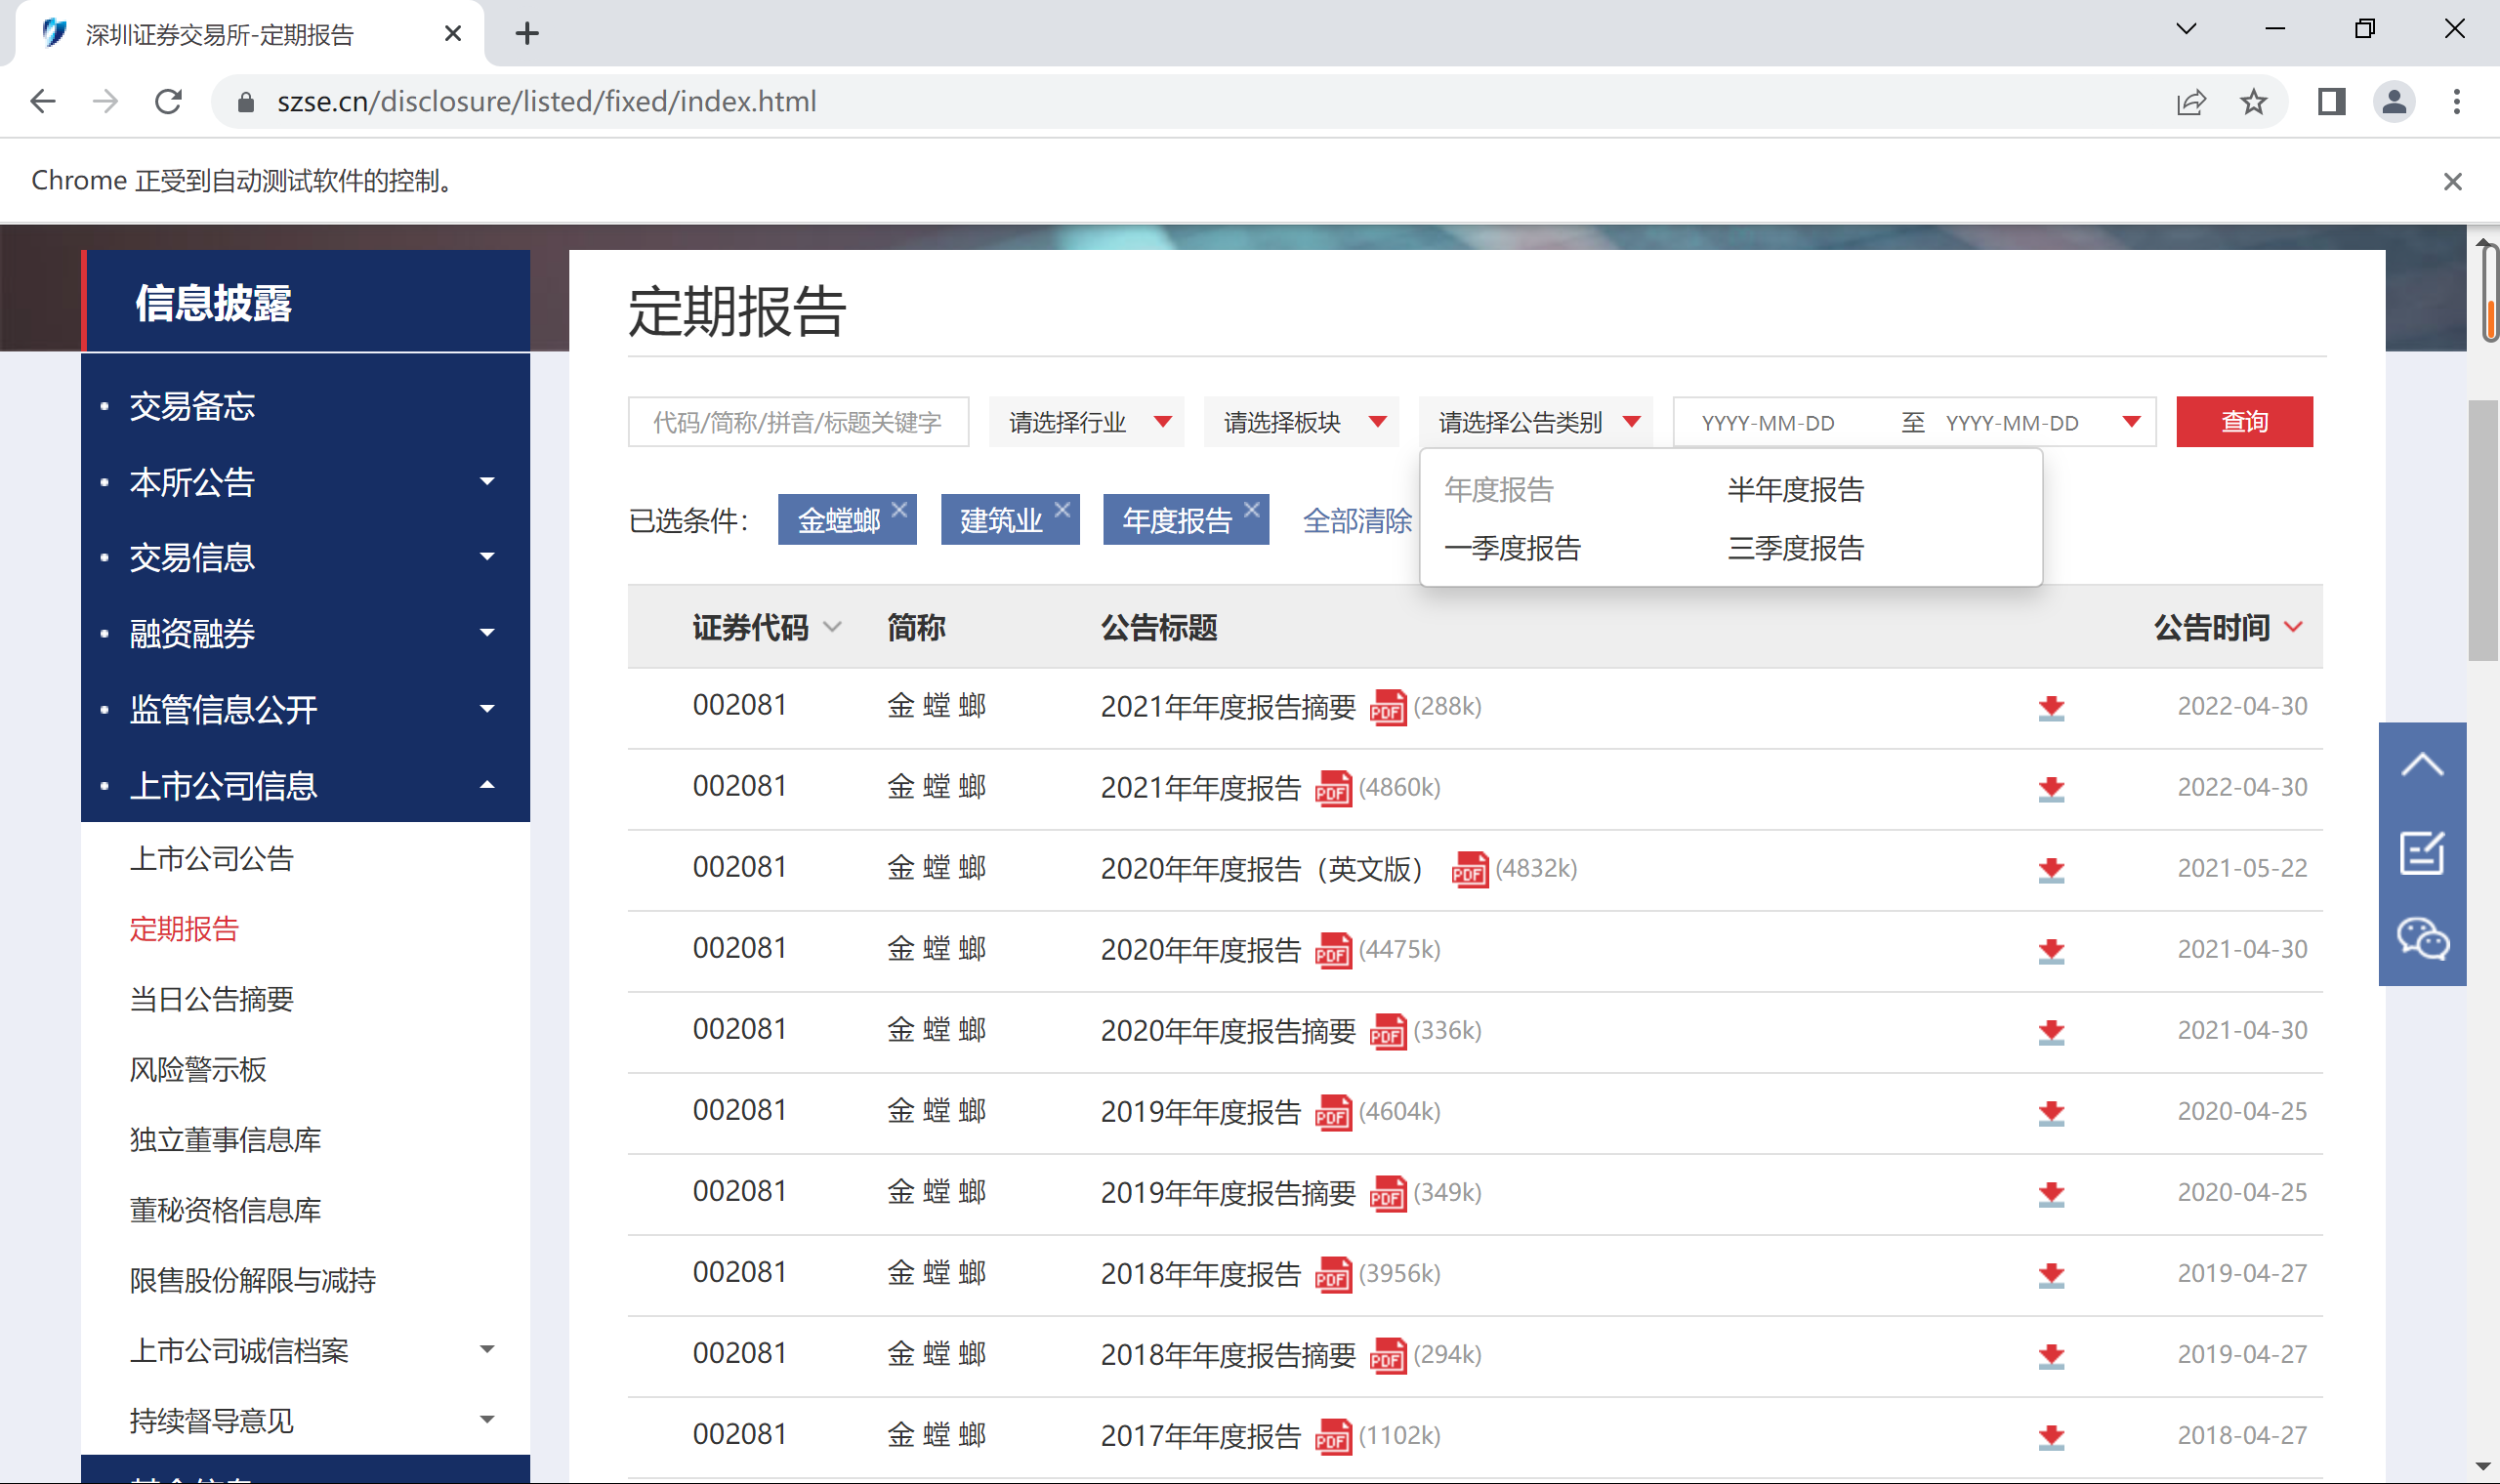This screenshot has height=1484, width=2500.
Task: Download the 2020年年度报告（英文版） file
Action: point(2051,869)
